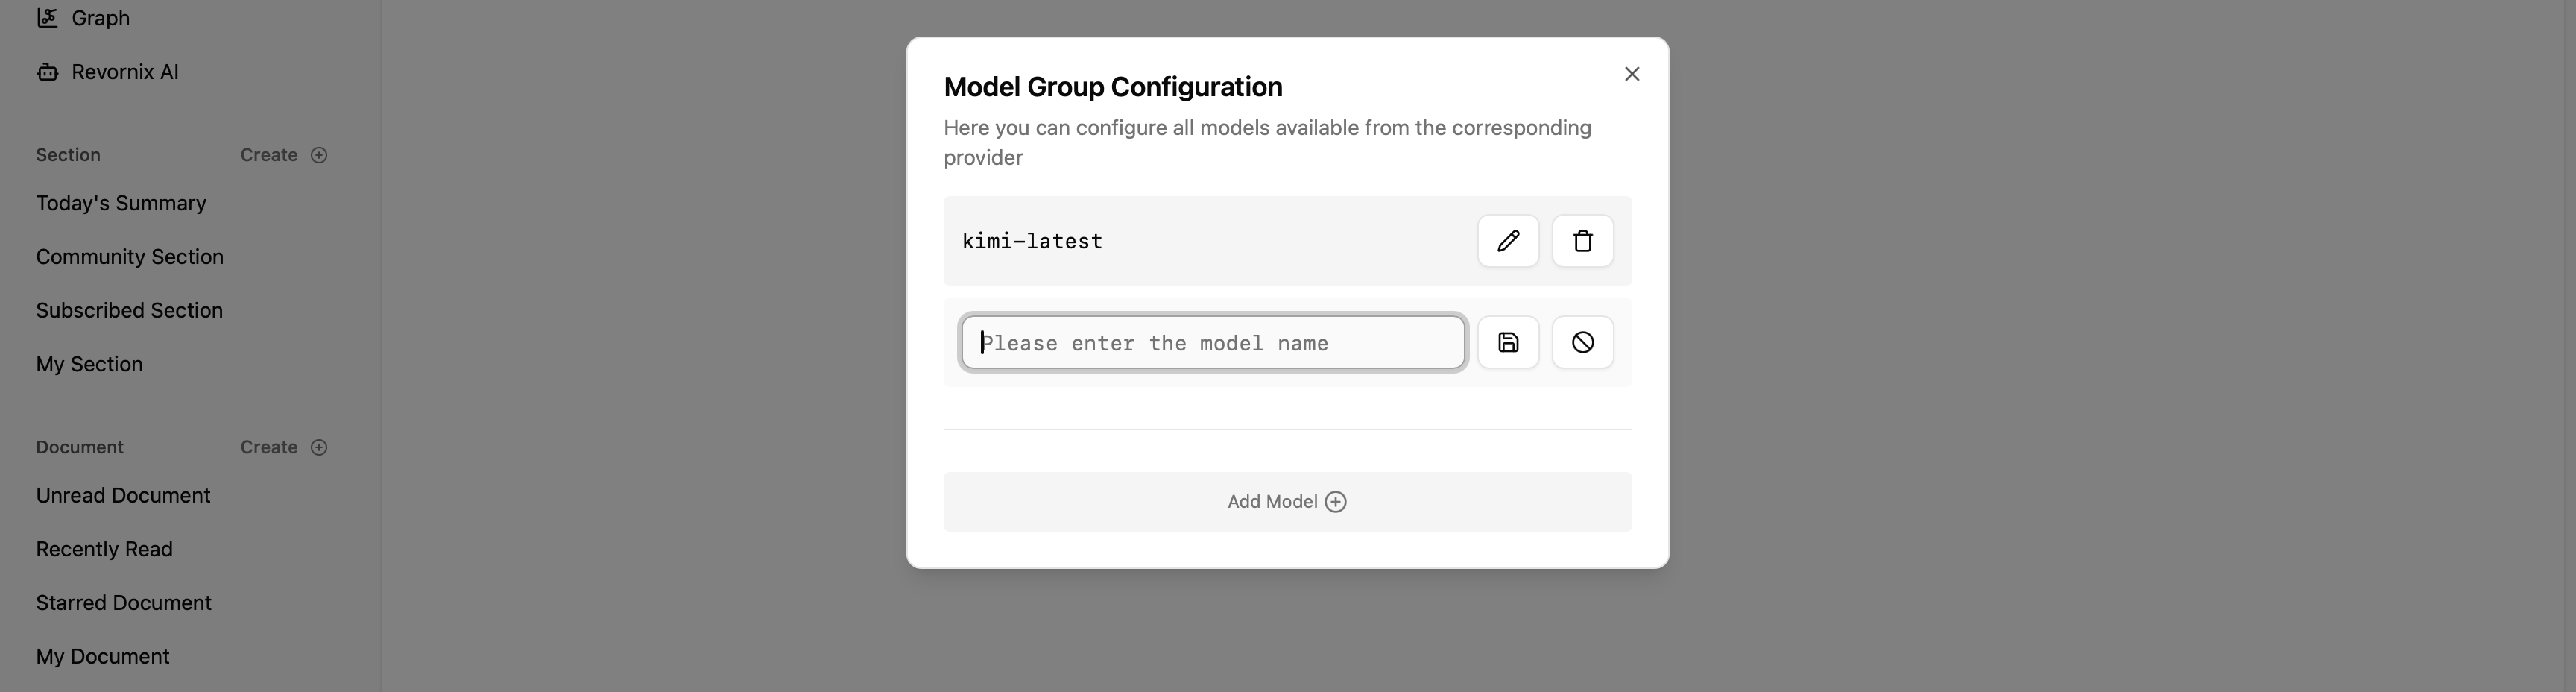The height and width of the screenshot is (692, 2576).
Task: Open Community Section in sidebar
Action: click(x=130, y=257)
